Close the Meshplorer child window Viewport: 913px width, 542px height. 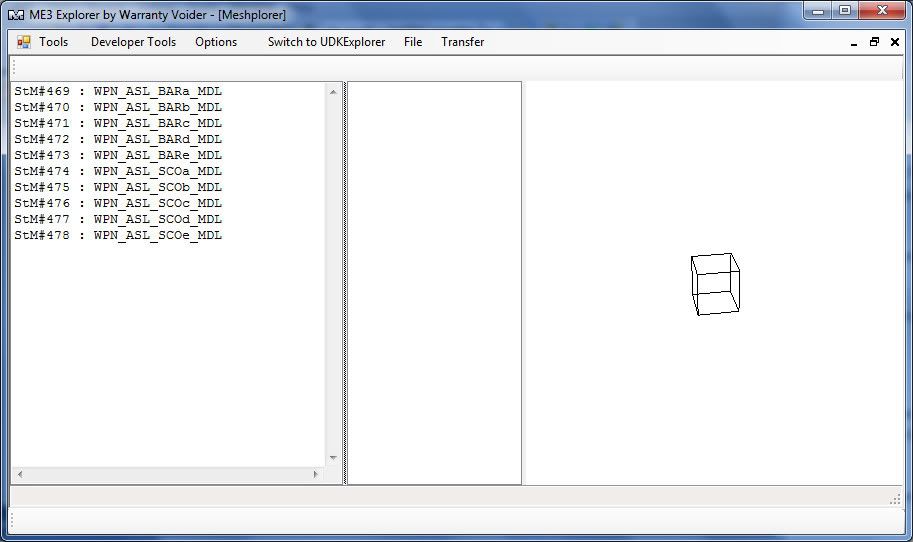tap(895, 42)
